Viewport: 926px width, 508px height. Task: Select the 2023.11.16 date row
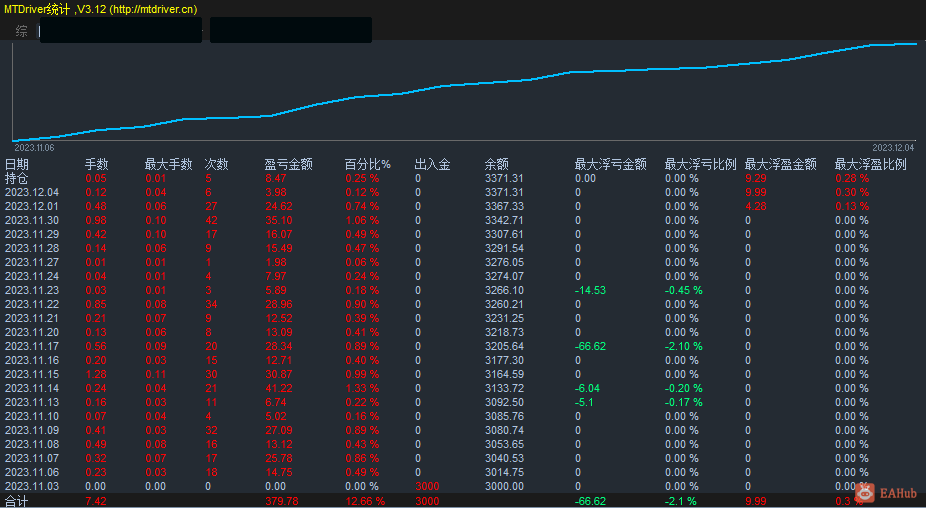point(32,360)
